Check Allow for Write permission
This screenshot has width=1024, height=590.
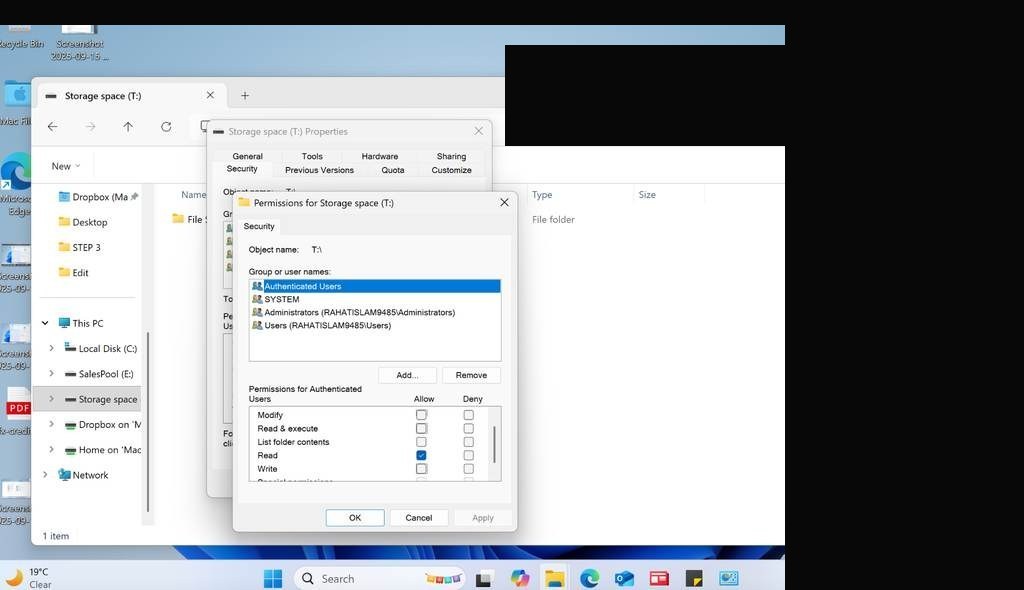[x=421, y=468]
